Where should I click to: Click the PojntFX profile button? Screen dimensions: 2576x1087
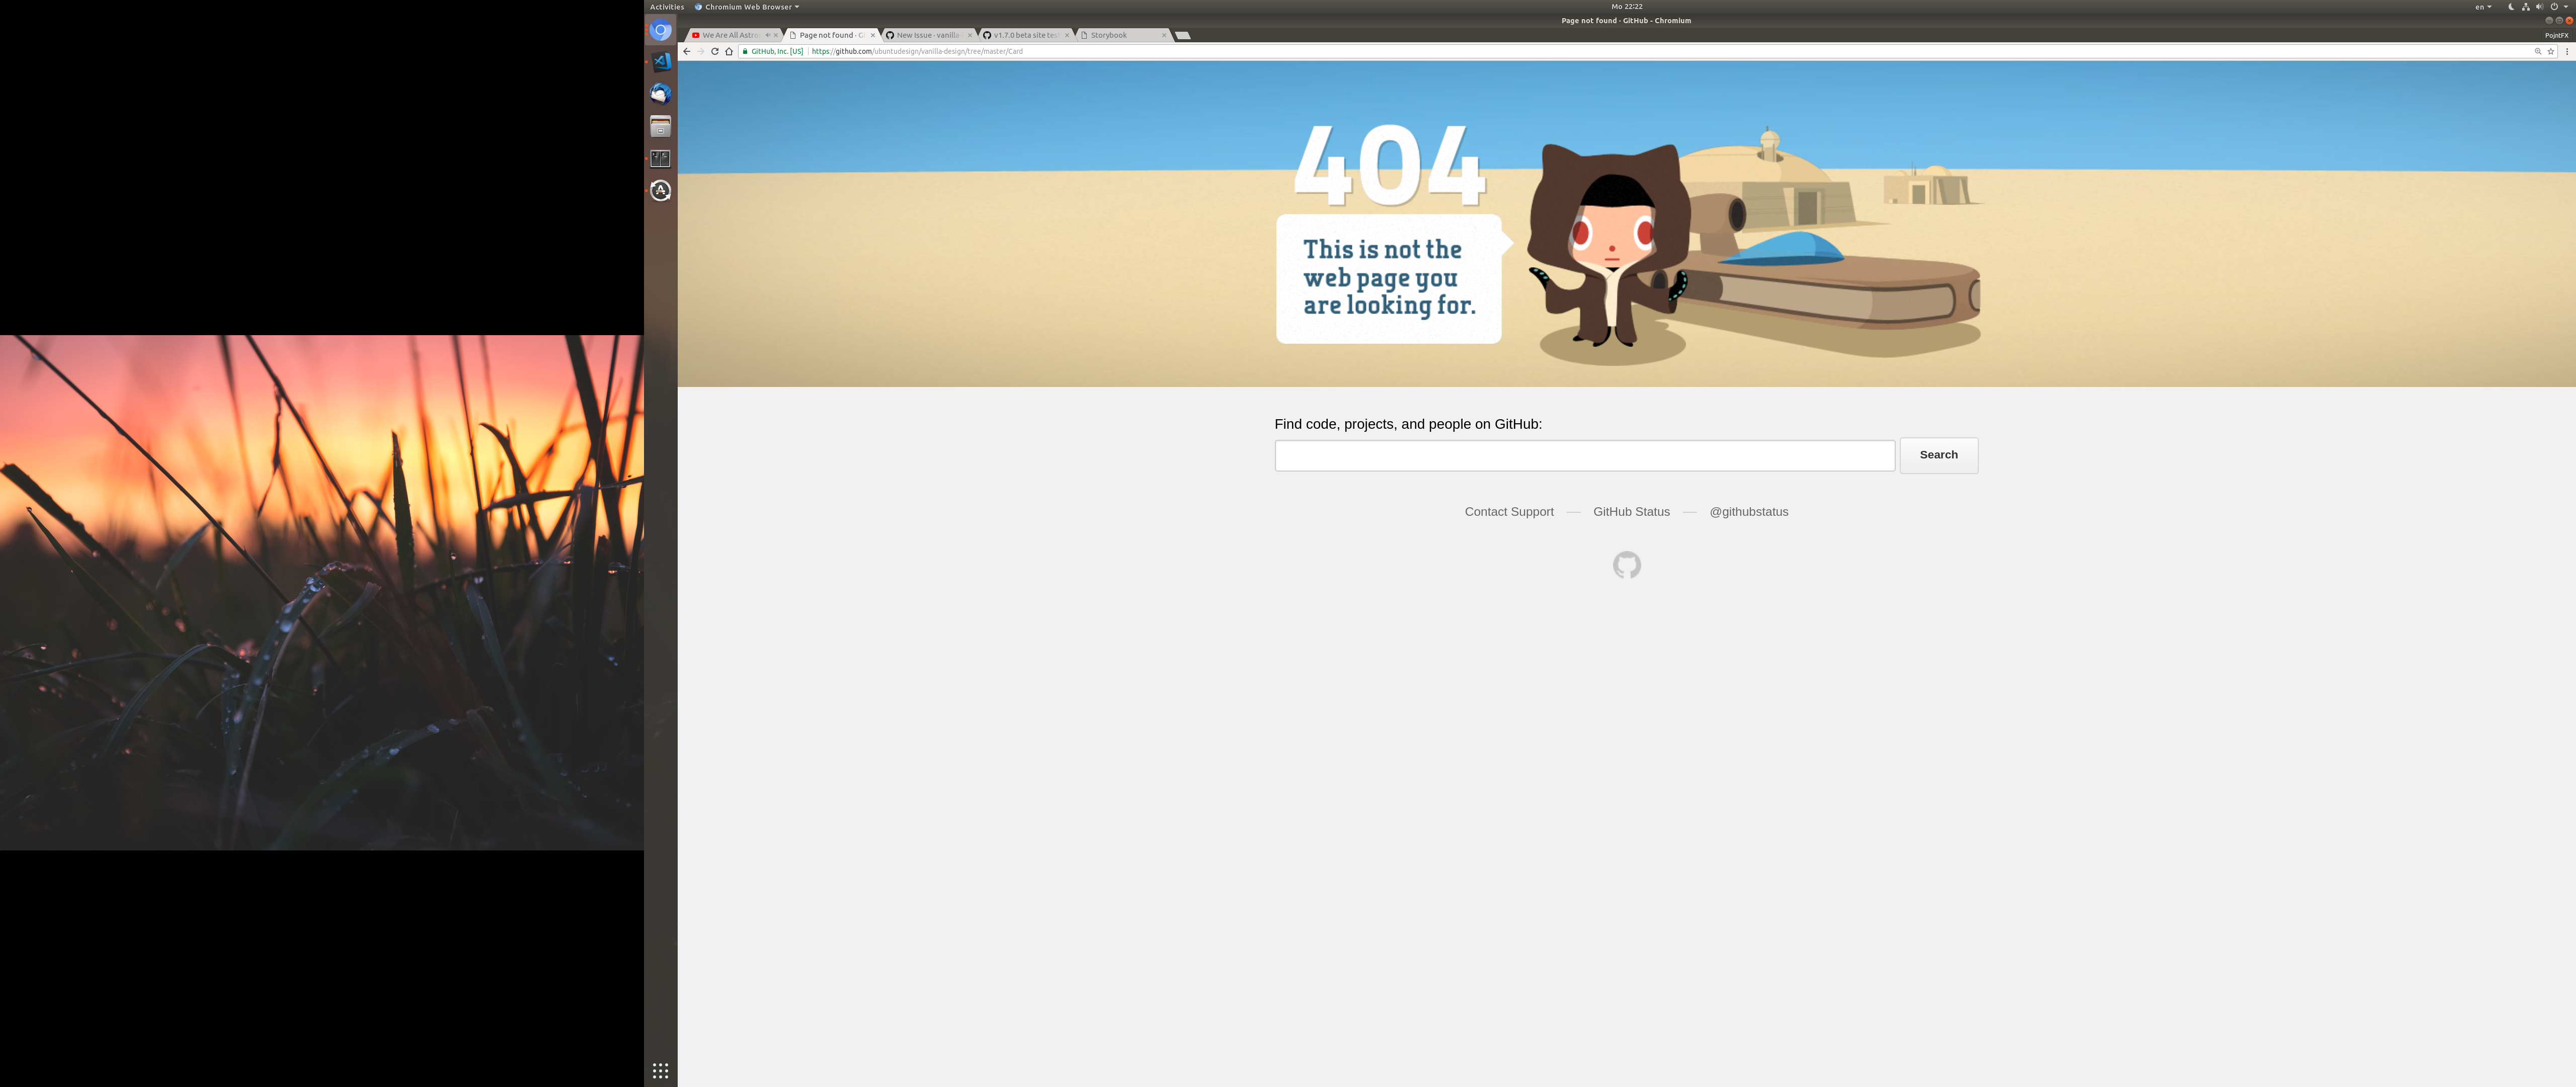(2556, 35)
